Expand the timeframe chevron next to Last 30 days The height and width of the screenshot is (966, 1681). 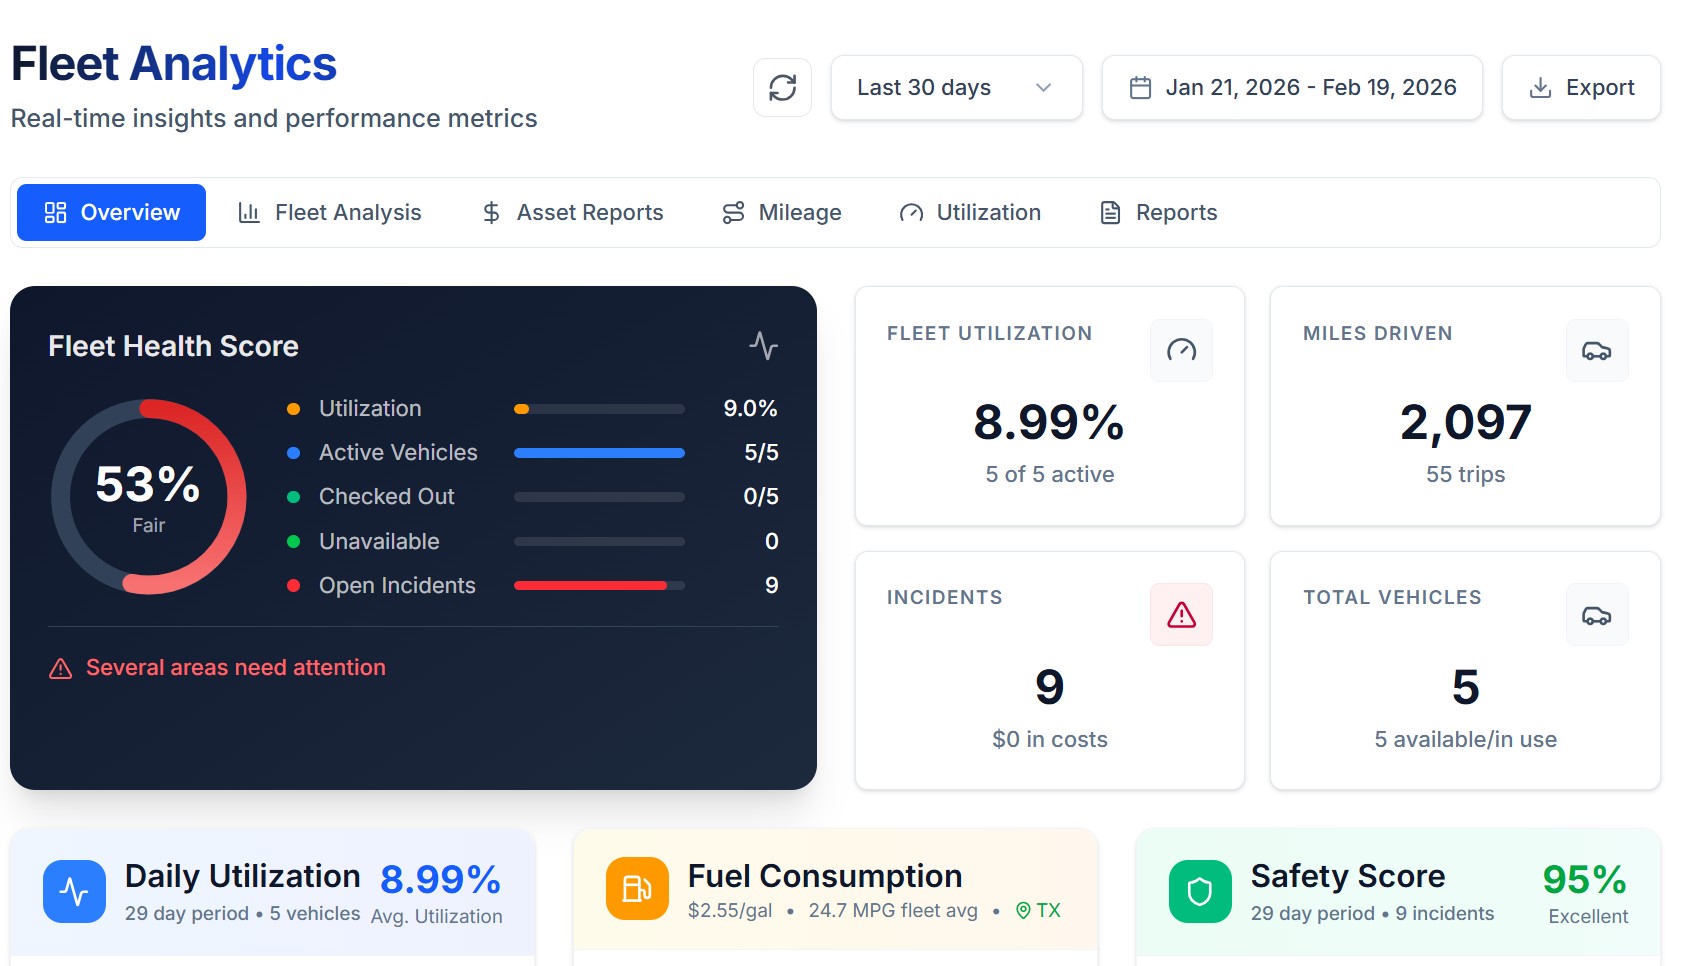point(1044,88)
